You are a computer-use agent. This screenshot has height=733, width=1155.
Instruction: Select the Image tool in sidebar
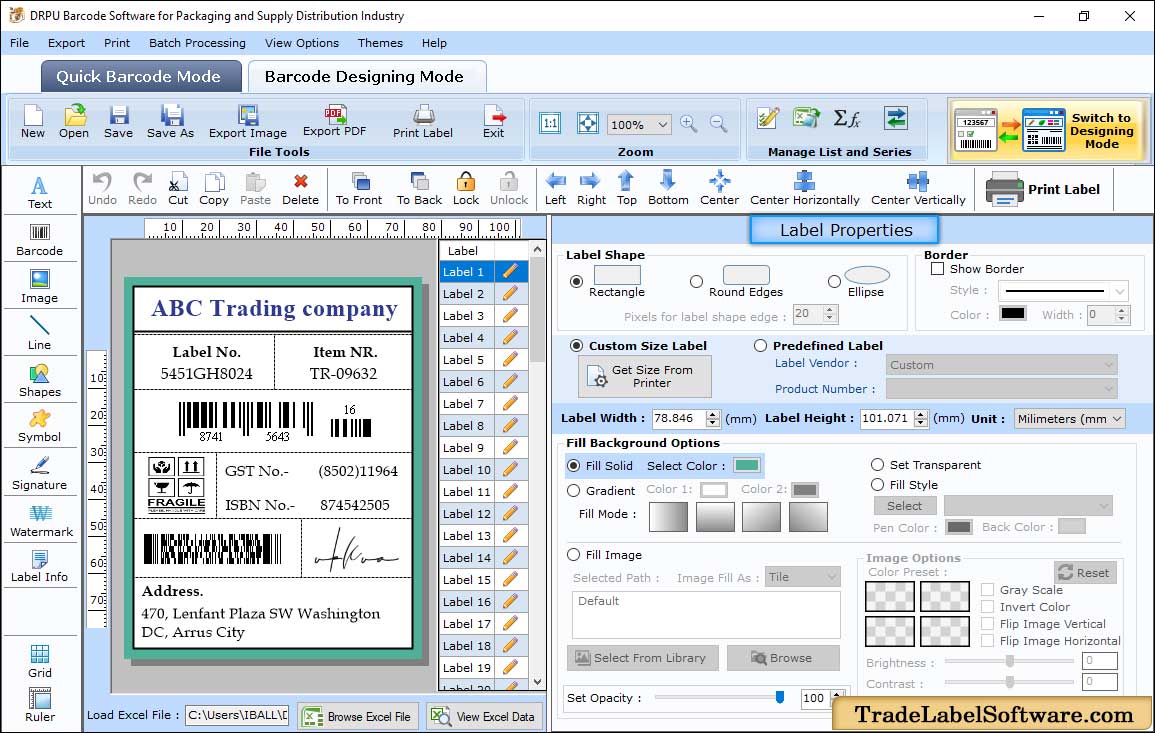tap(40, 287)
